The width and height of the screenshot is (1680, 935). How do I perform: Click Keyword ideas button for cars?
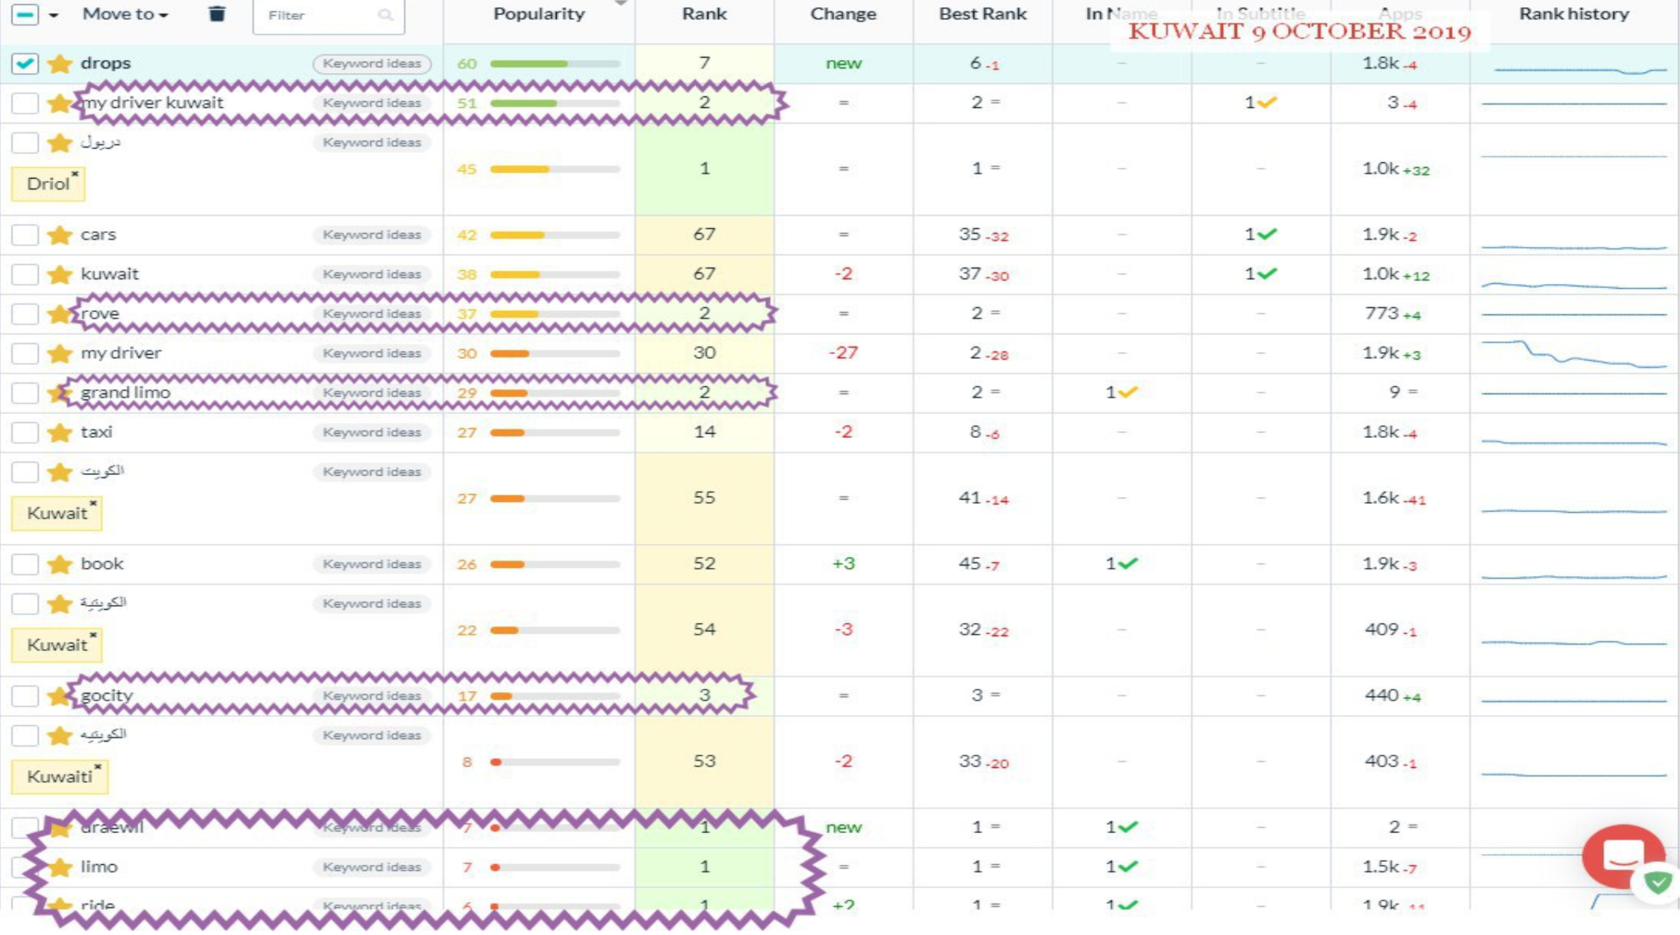click(372, 235)
